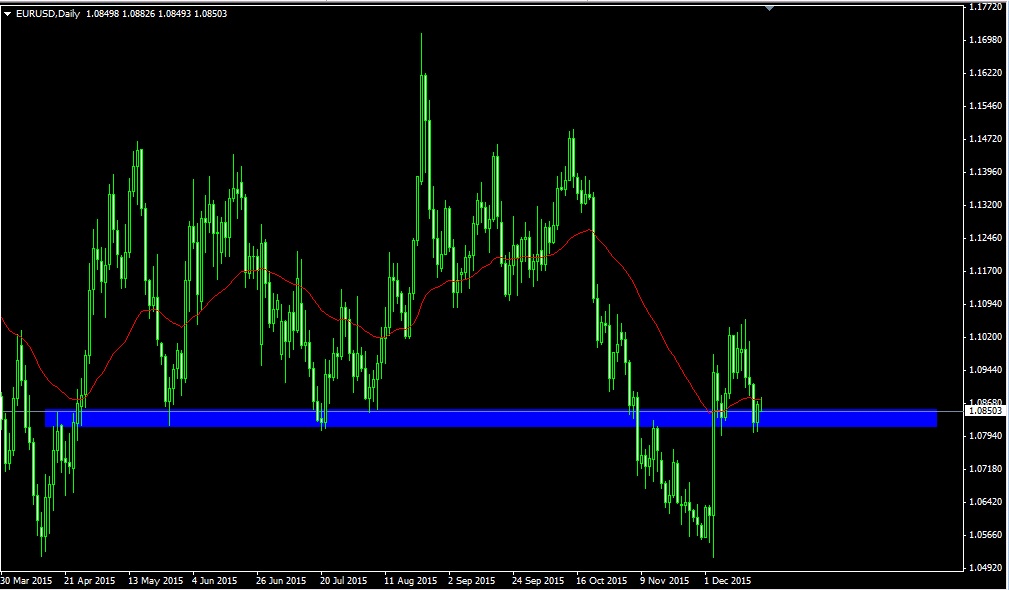The width and height of the screenshot is (1009, 590).
Task: Click the 1.07940 price axis label
Action: tap(985, 436)
